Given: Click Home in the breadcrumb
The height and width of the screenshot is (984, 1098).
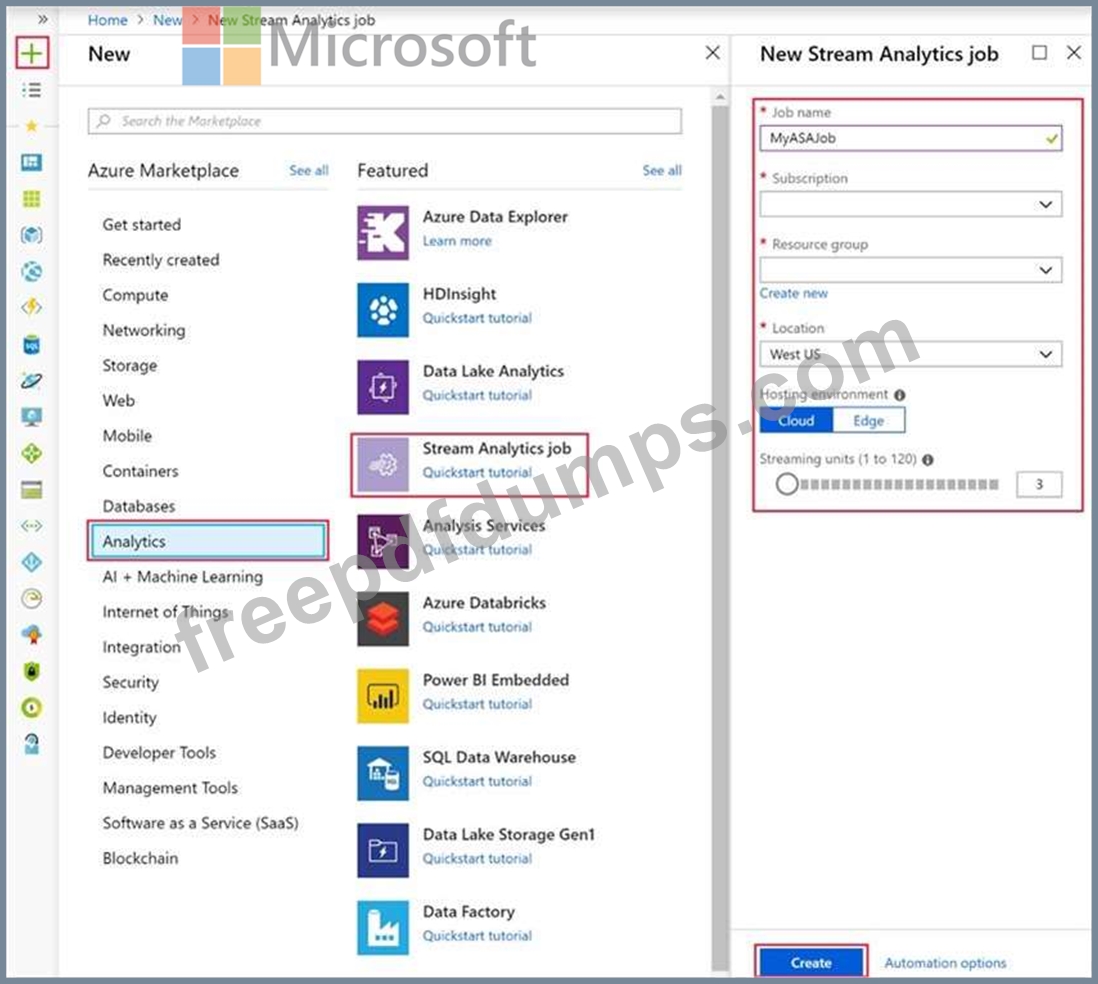Looking at the screenshot, I should (107, 20).
